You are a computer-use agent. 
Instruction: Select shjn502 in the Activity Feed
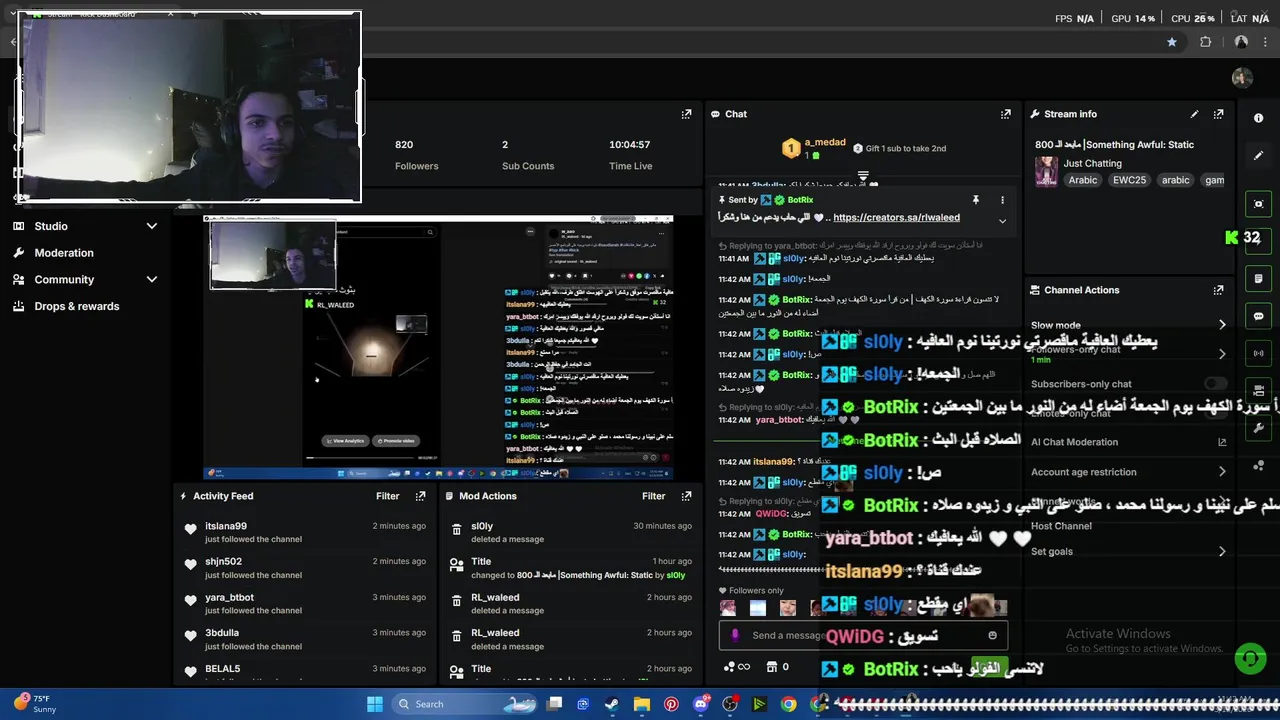tap(223, 562)
